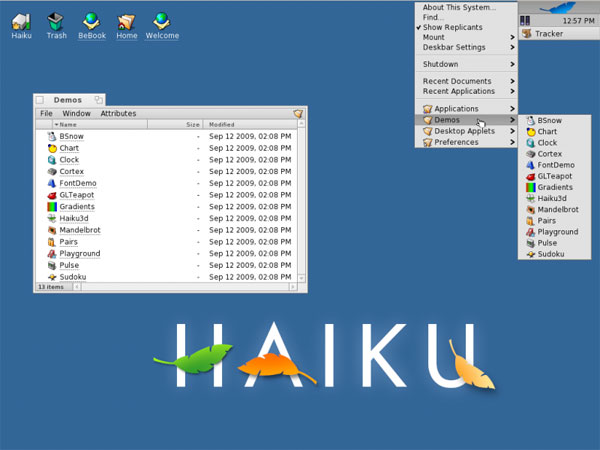Click the folder icon in Demos menu bar
600x450 pixels.
298,113
